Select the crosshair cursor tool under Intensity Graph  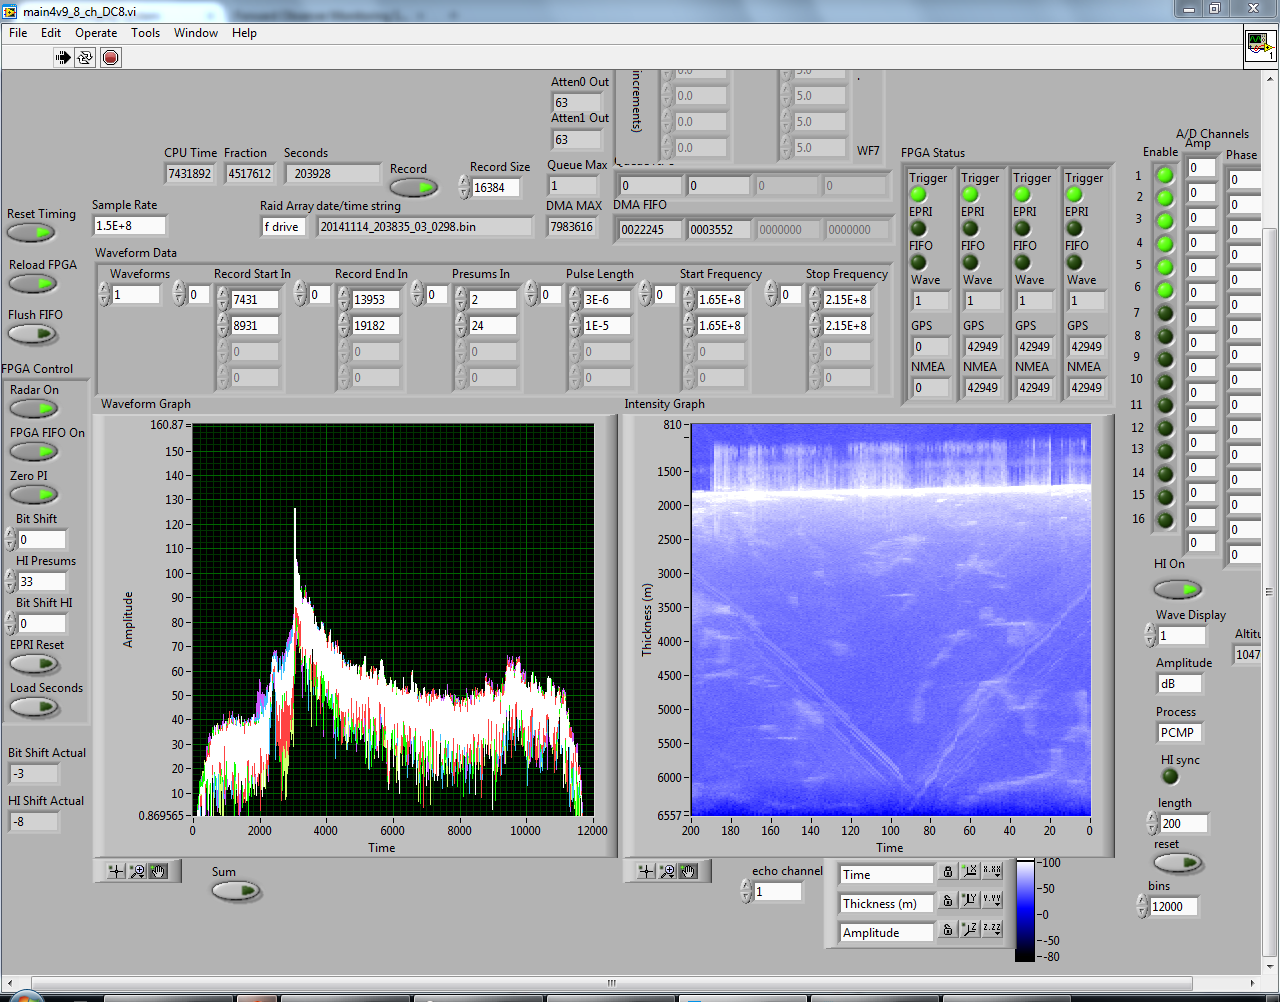tap(646, 871)
